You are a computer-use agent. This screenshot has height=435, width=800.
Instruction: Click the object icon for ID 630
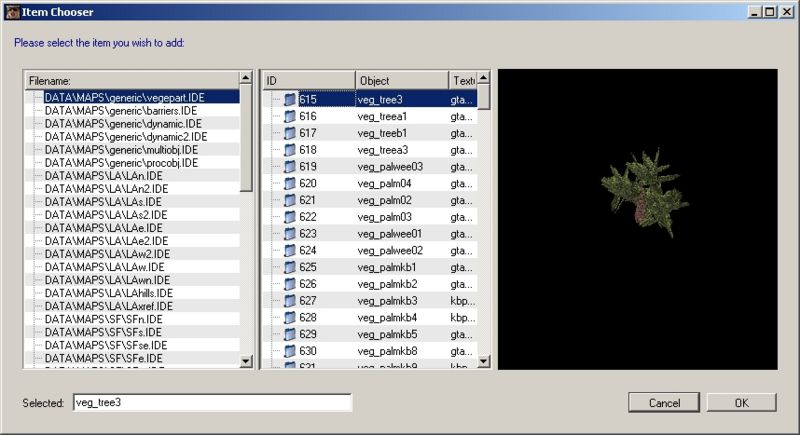[x=290, y=351]
